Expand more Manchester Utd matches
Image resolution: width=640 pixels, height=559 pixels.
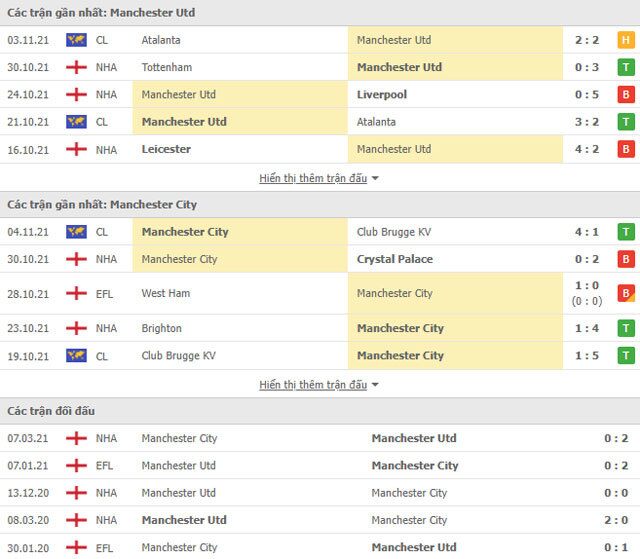pos(319,178)
